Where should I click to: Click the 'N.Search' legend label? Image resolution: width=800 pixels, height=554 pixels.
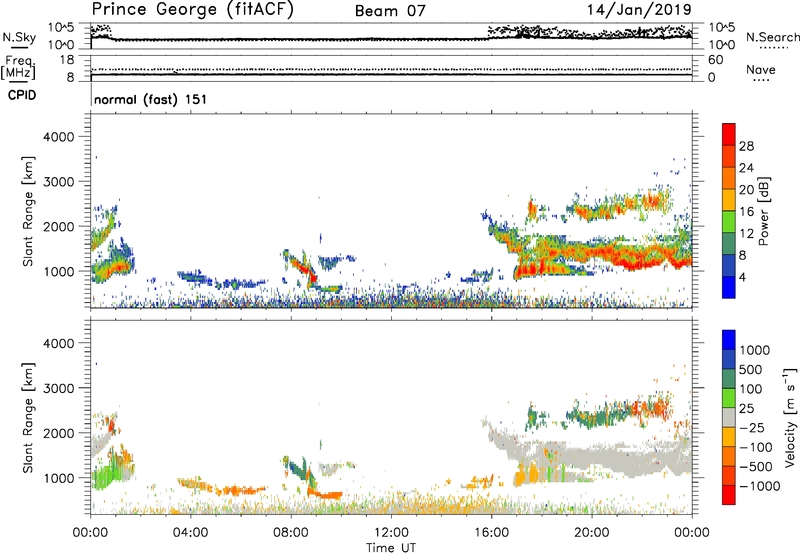772,37
